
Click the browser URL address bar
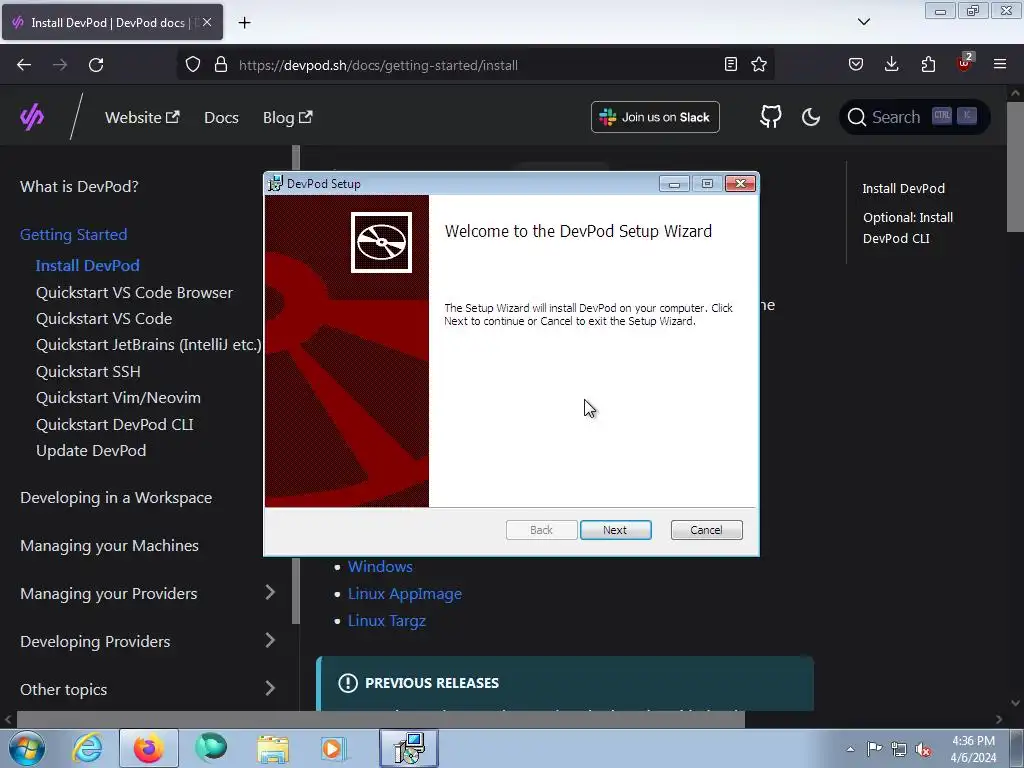[477, 65]
